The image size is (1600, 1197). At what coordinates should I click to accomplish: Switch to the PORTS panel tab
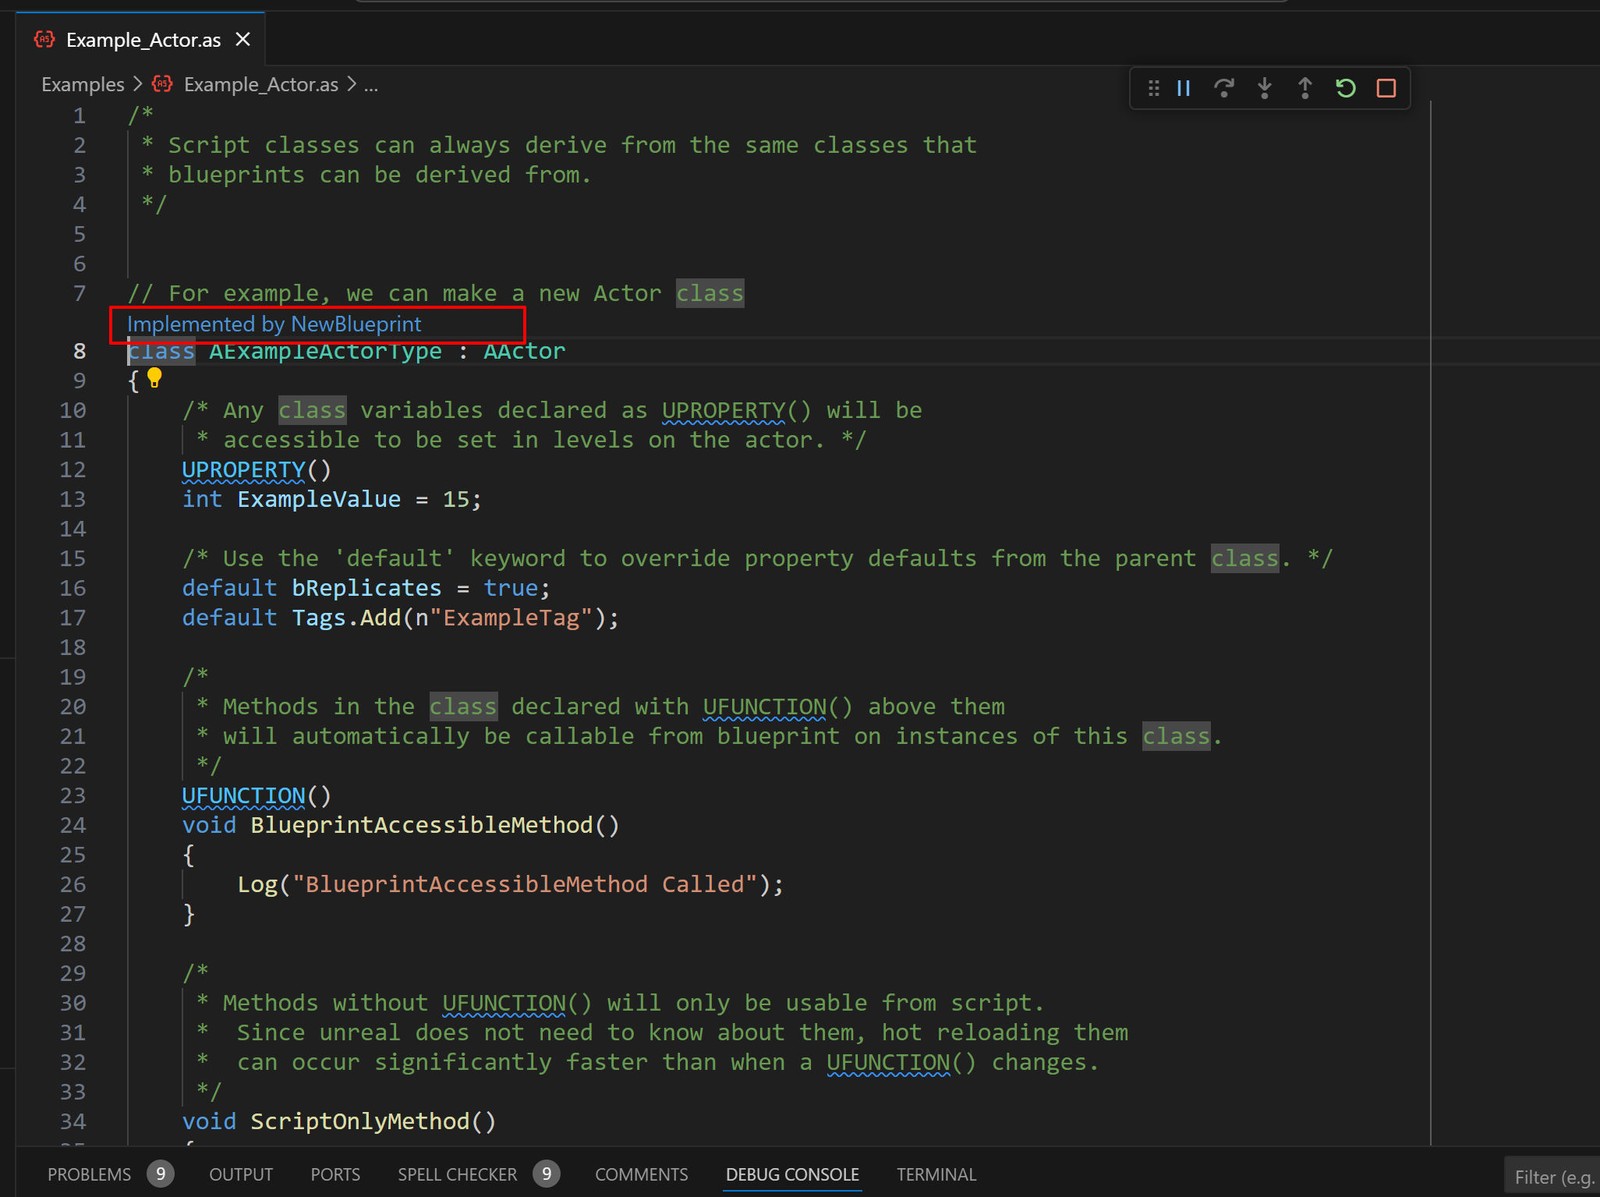pos(335,1174)
